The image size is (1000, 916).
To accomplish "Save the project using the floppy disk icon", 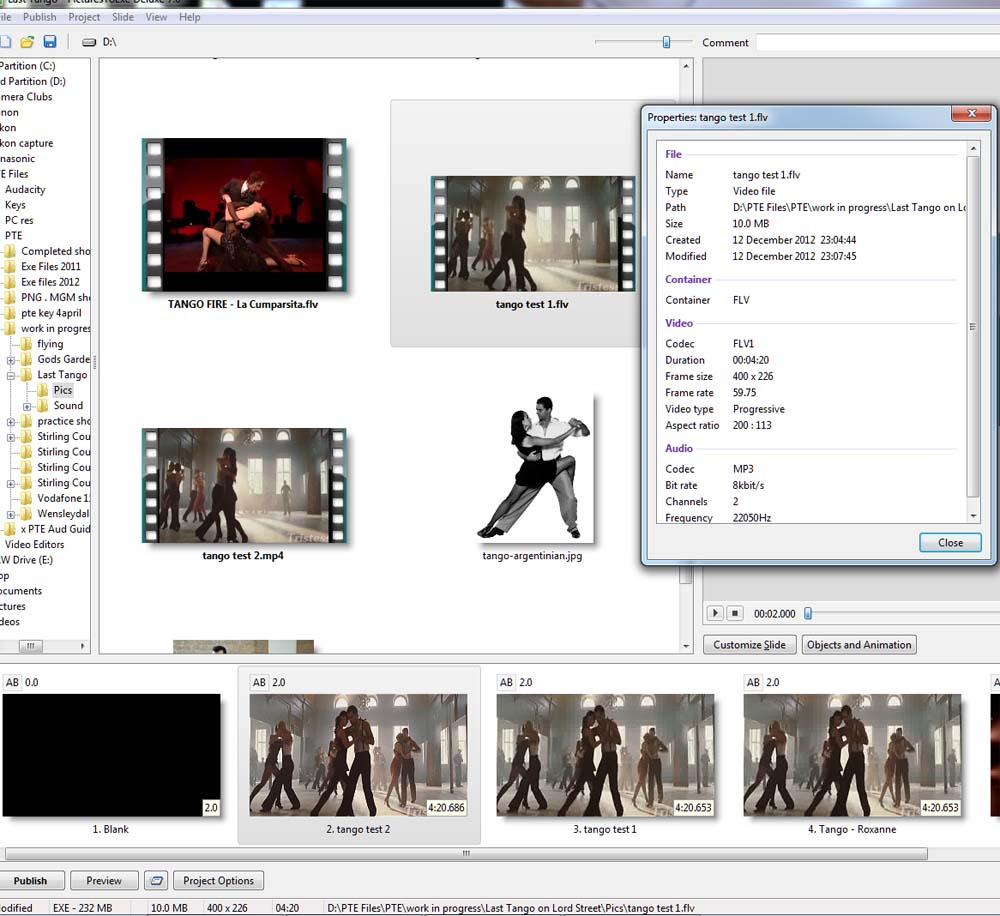I will 50,42.
